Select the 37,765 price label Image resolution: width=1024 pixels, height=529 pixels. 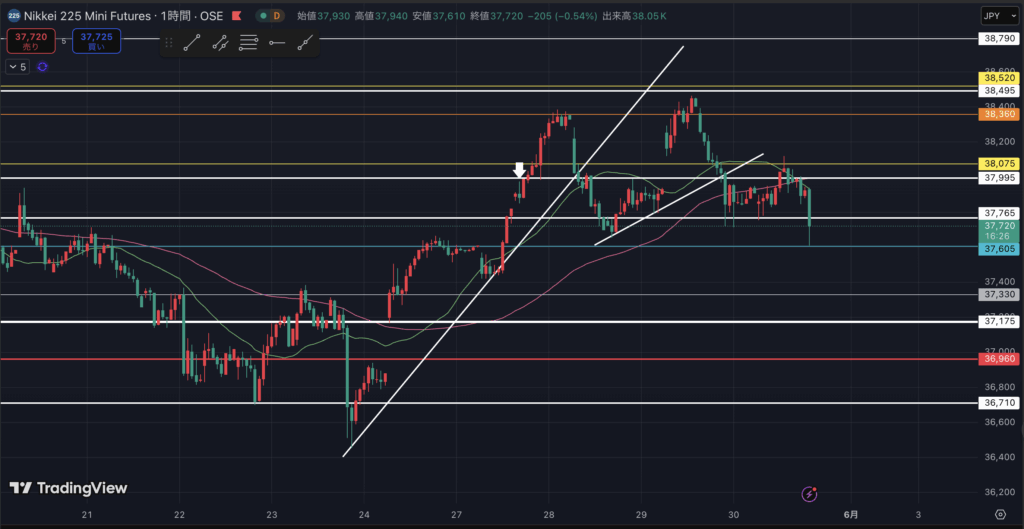point(997,213)
